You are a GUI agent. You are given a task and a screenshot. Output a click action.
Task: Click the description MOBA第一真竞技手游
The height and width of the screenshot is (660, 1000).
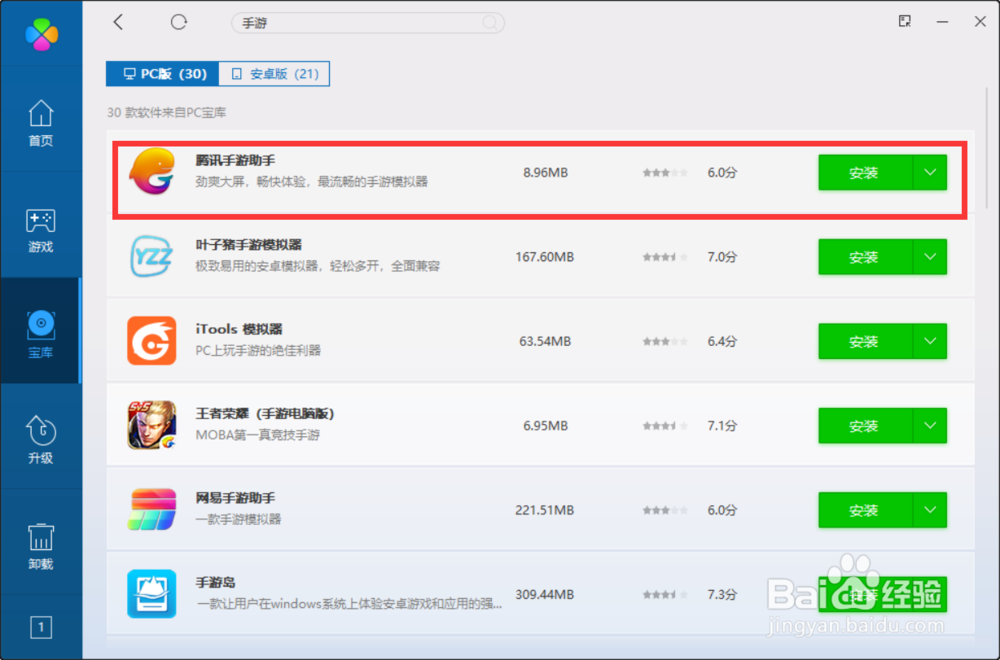[258, 435]
